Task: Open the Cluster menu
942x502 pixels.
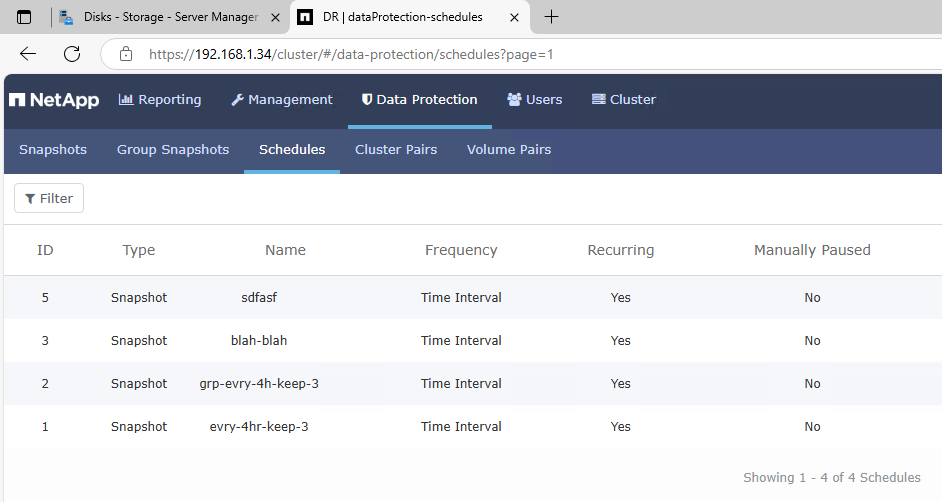Action: click(624, 100)
